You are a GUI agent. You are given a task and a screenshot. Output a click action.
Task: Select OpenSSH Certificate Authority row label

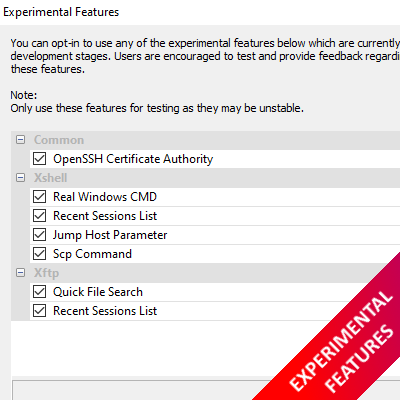[133, 159]
